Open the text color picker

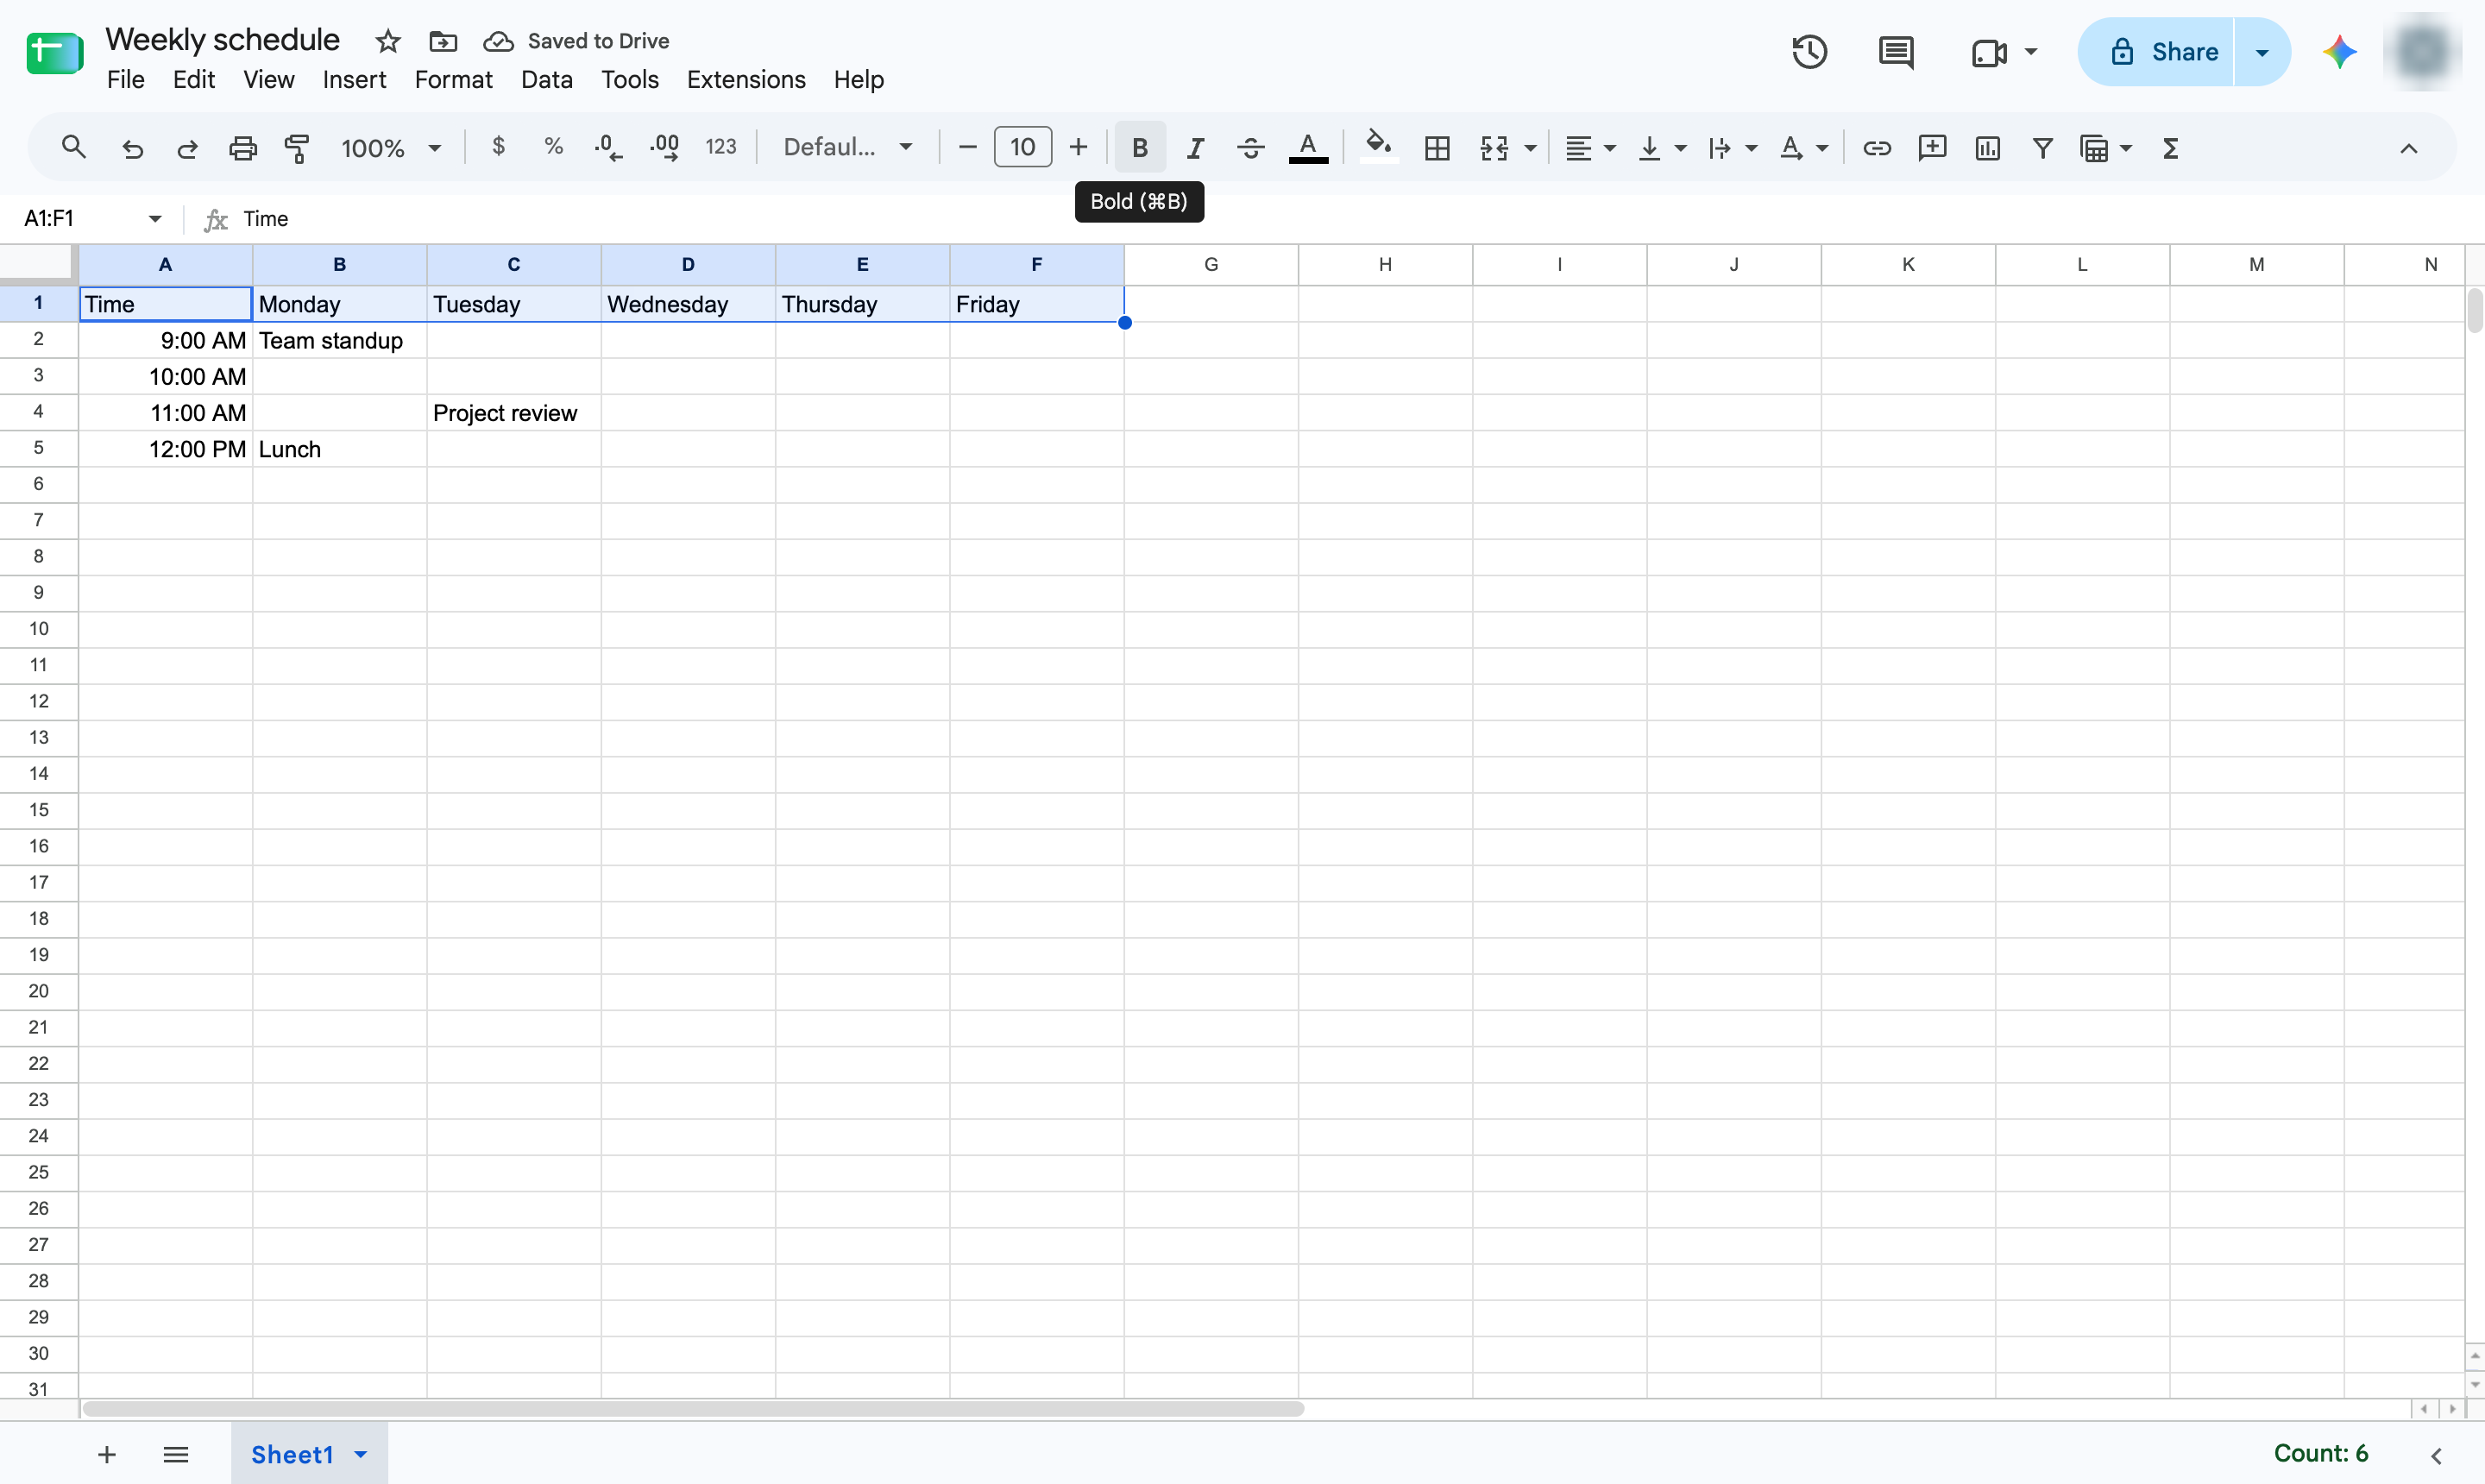[x=1307, y=148]
